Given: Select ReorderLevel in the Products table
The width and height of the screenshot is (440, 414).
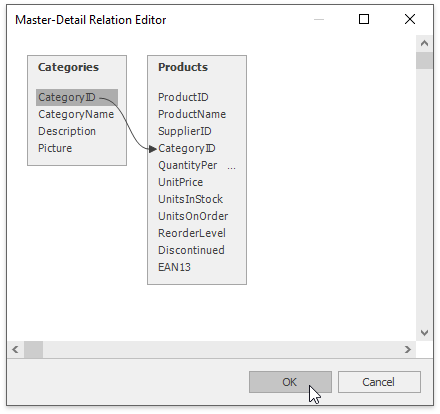Looking at the screenshot, I should tap(192, 233).
